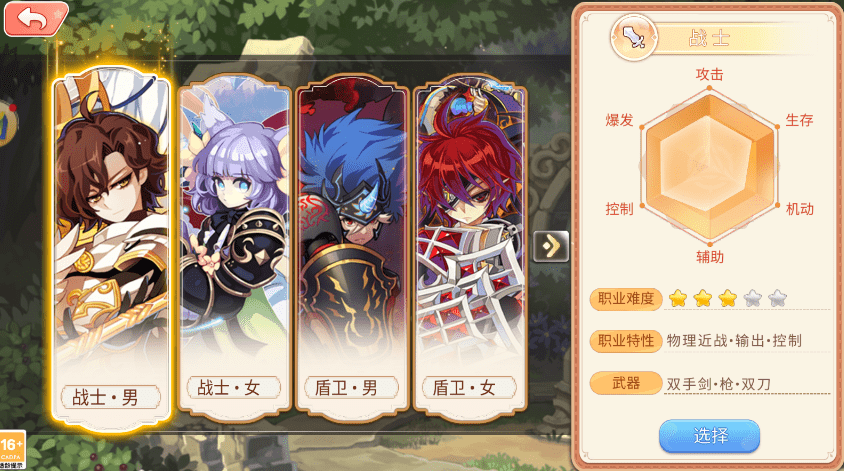This screenshot has width=844, height=471.
Task: Click the 战士·男 name plate
Action: pyautogui.click(x=111, y=398)
